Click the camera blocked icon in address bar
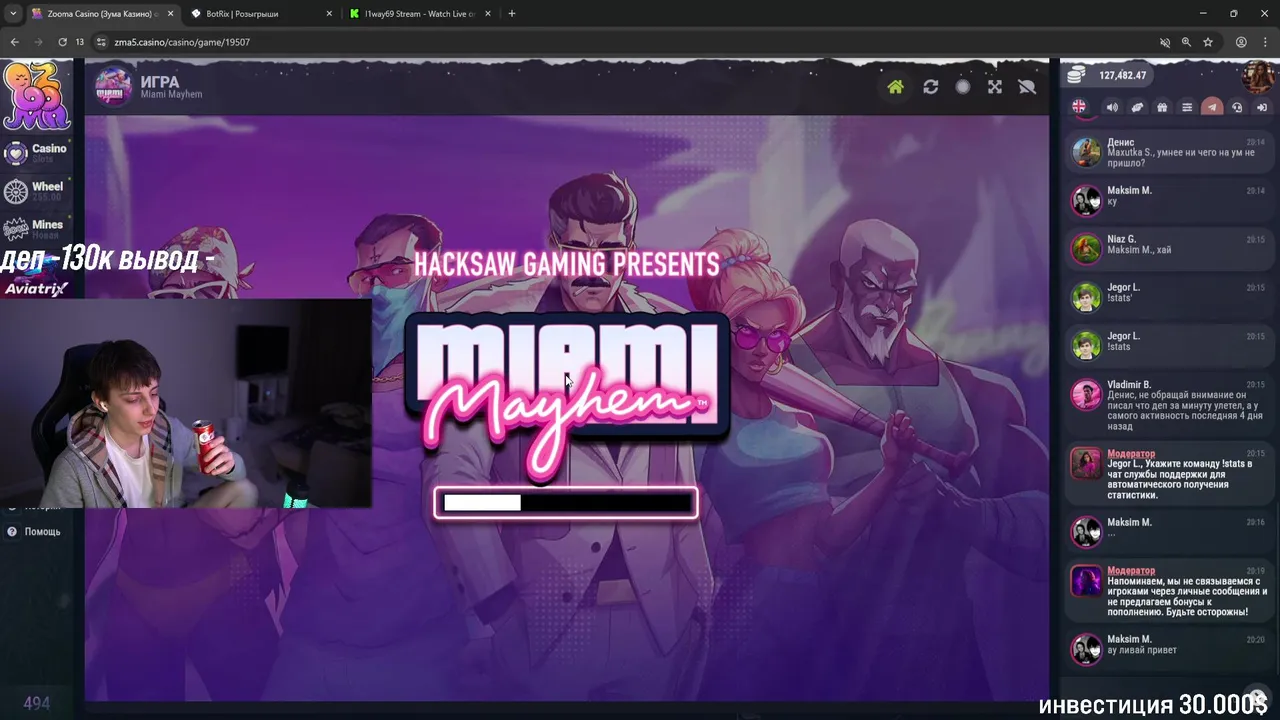1280x720 pixels. pos(1165,42)
